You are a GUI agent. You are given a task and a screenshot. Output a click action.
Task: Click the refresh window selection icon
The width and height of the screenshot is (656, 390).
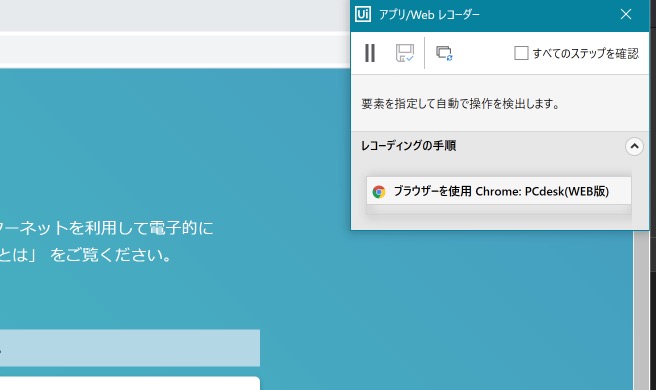pyautogui.click(x=444, y=53)
